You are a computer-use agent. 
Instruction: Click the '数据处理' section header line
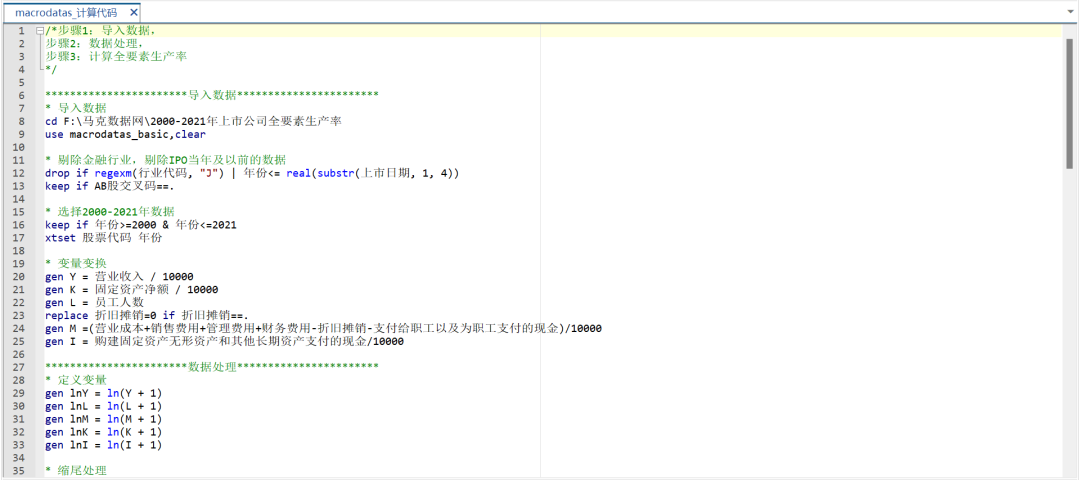coord(212,367)
